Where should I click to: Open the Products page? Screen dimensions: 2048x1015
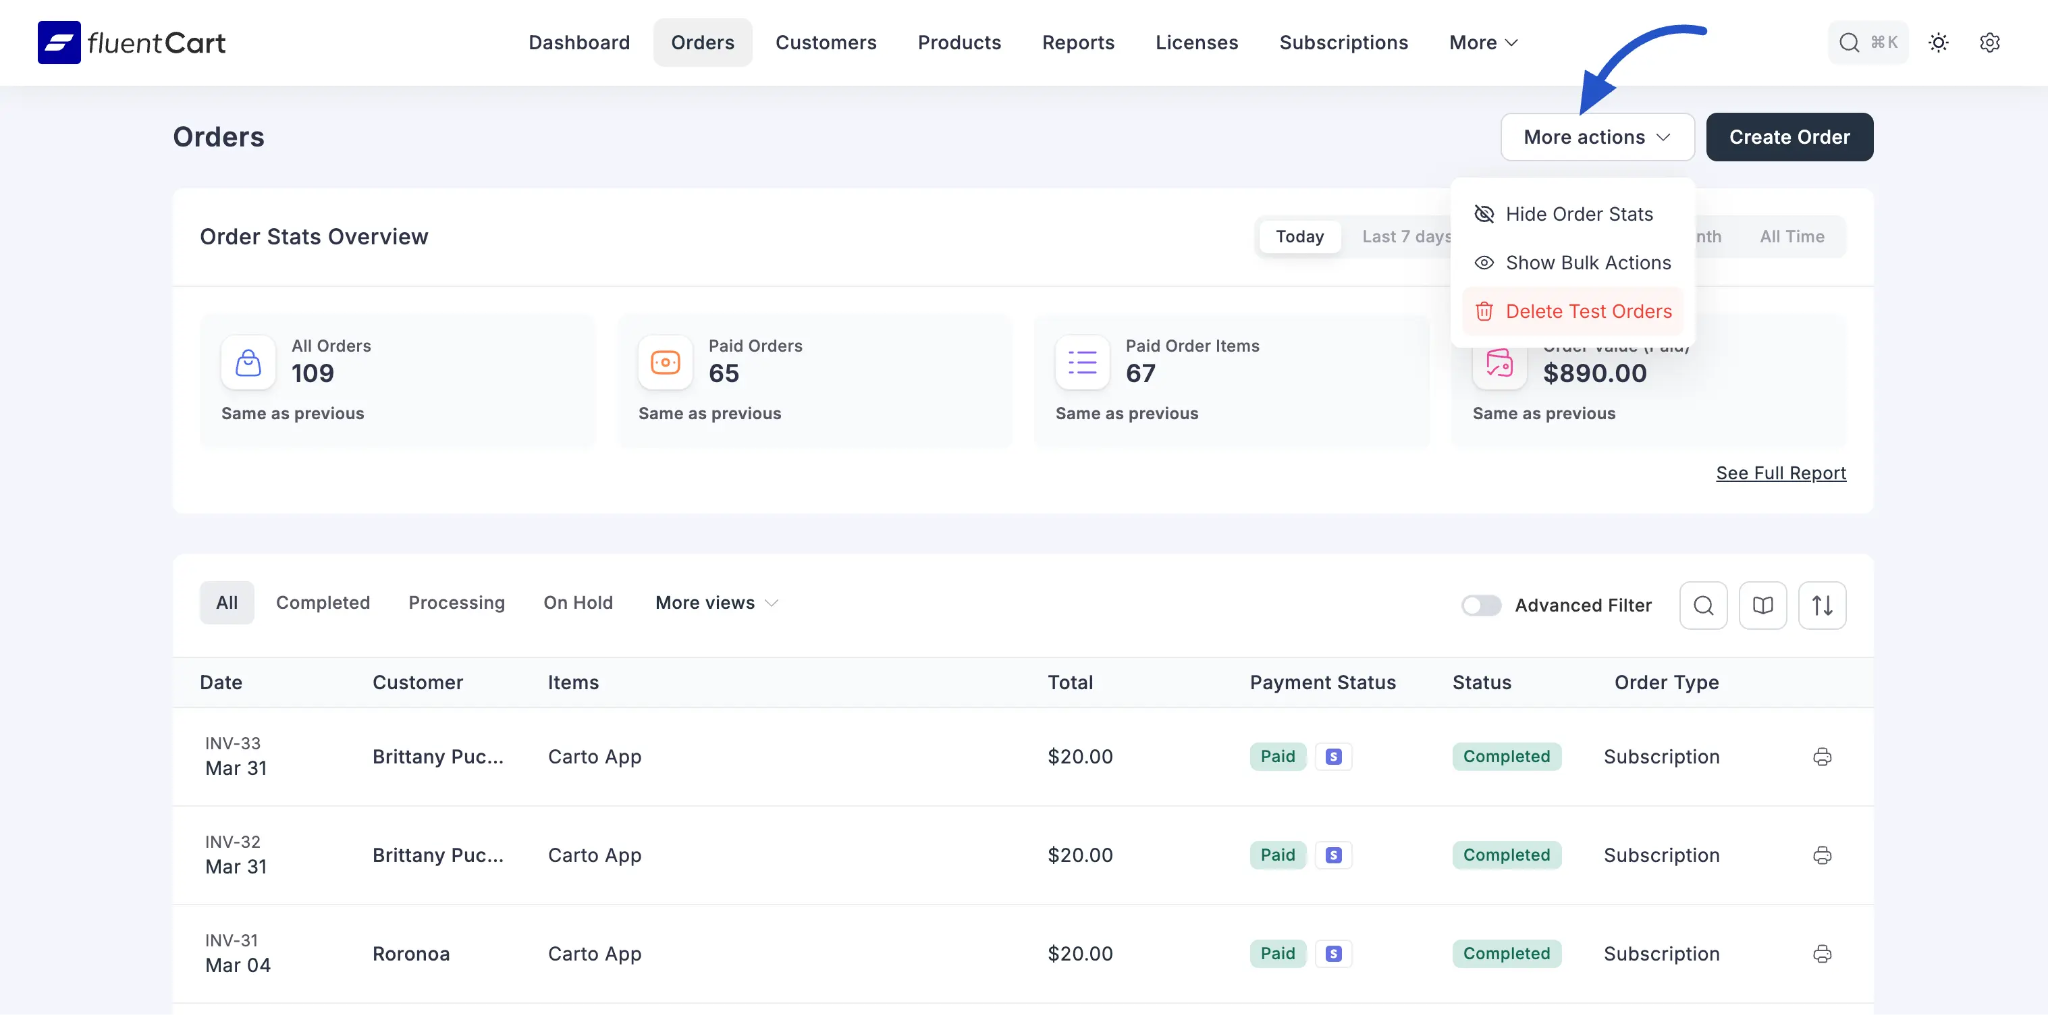pyautogui.click(x=959, y=42)
